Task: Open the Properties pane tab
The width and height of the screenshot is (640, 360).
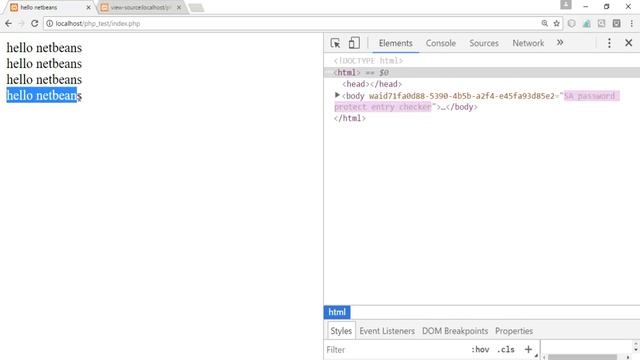Action: point(514,331)
